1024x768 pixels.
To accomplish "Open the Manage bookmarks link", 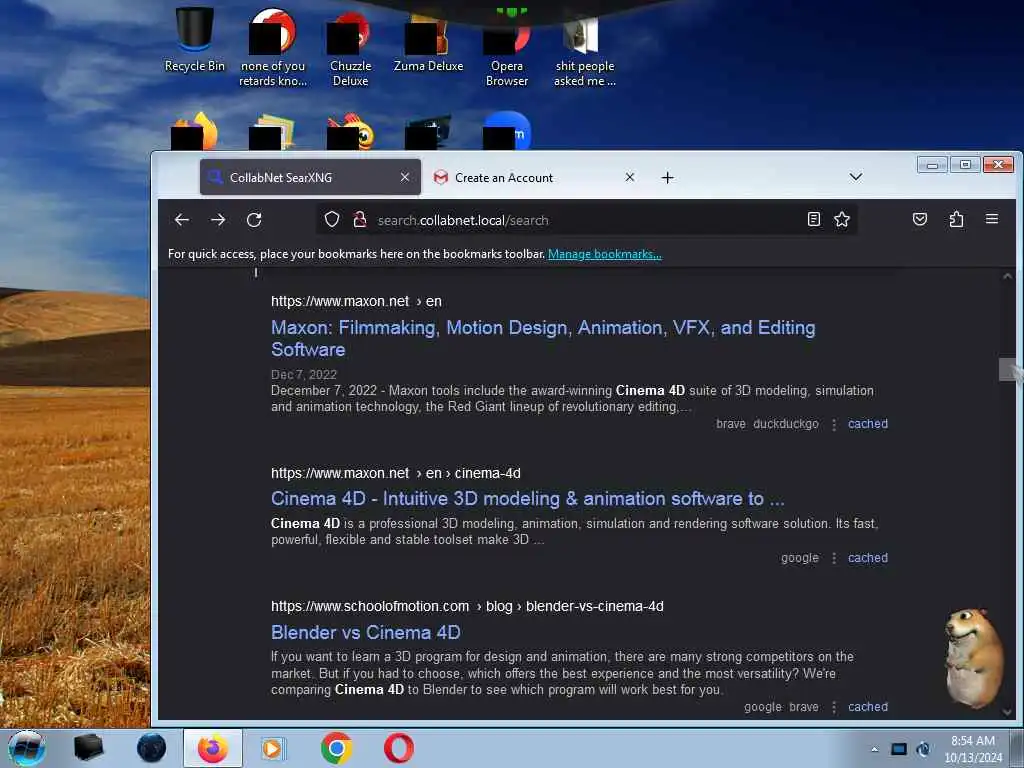I will tap(605, 254).
